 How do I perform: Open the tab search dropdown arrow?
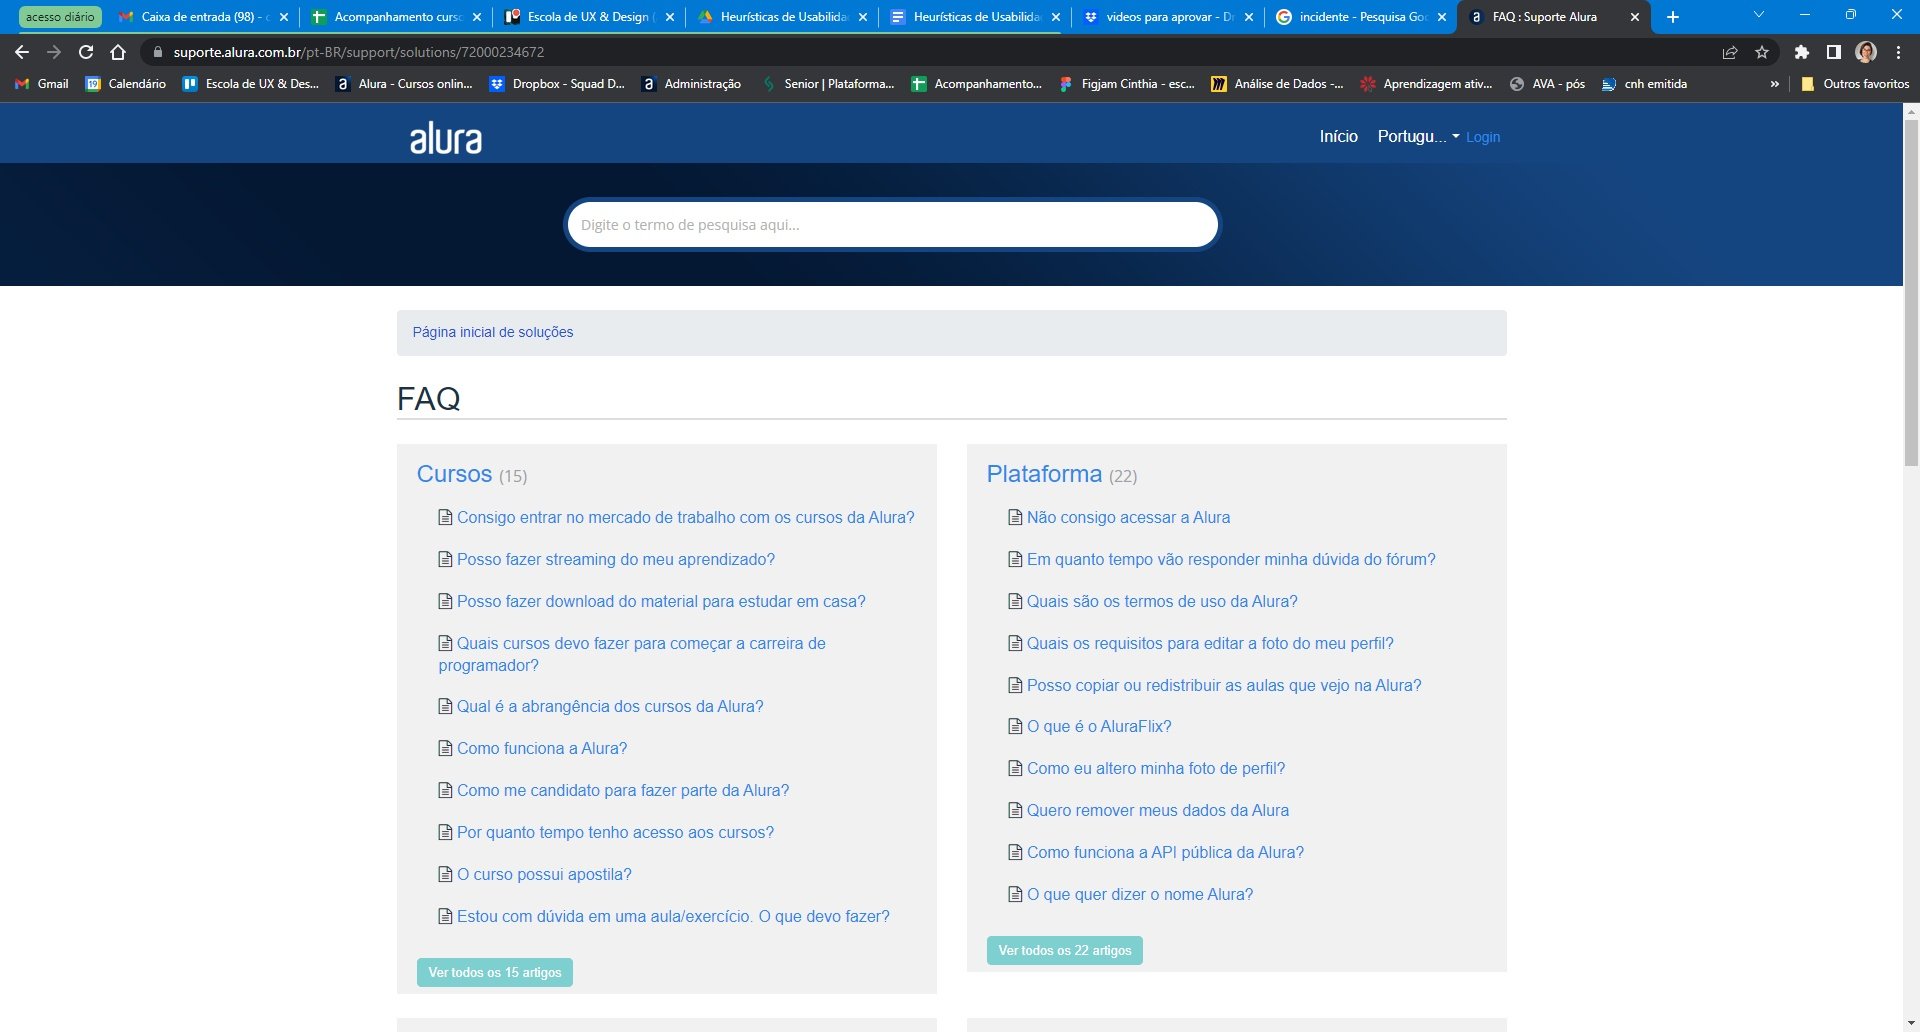point(1758,15)
